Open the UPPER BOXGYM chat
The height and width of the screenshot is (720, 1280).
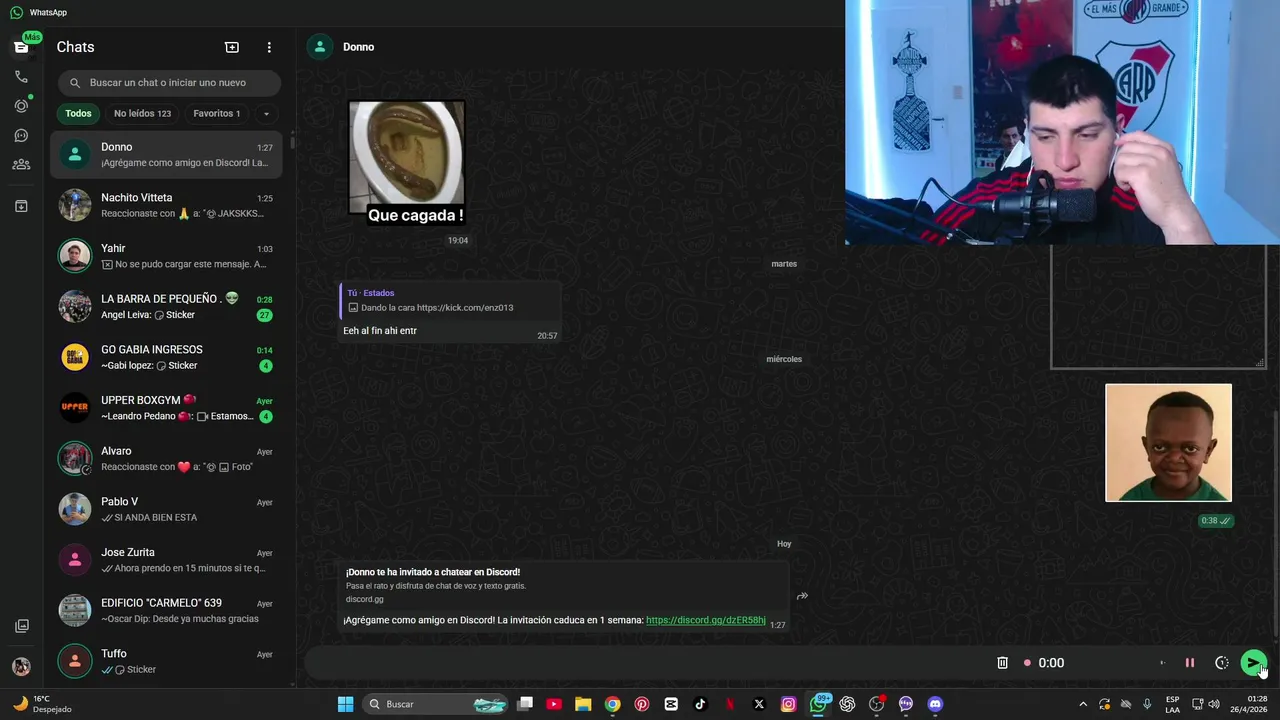[166, 408]
